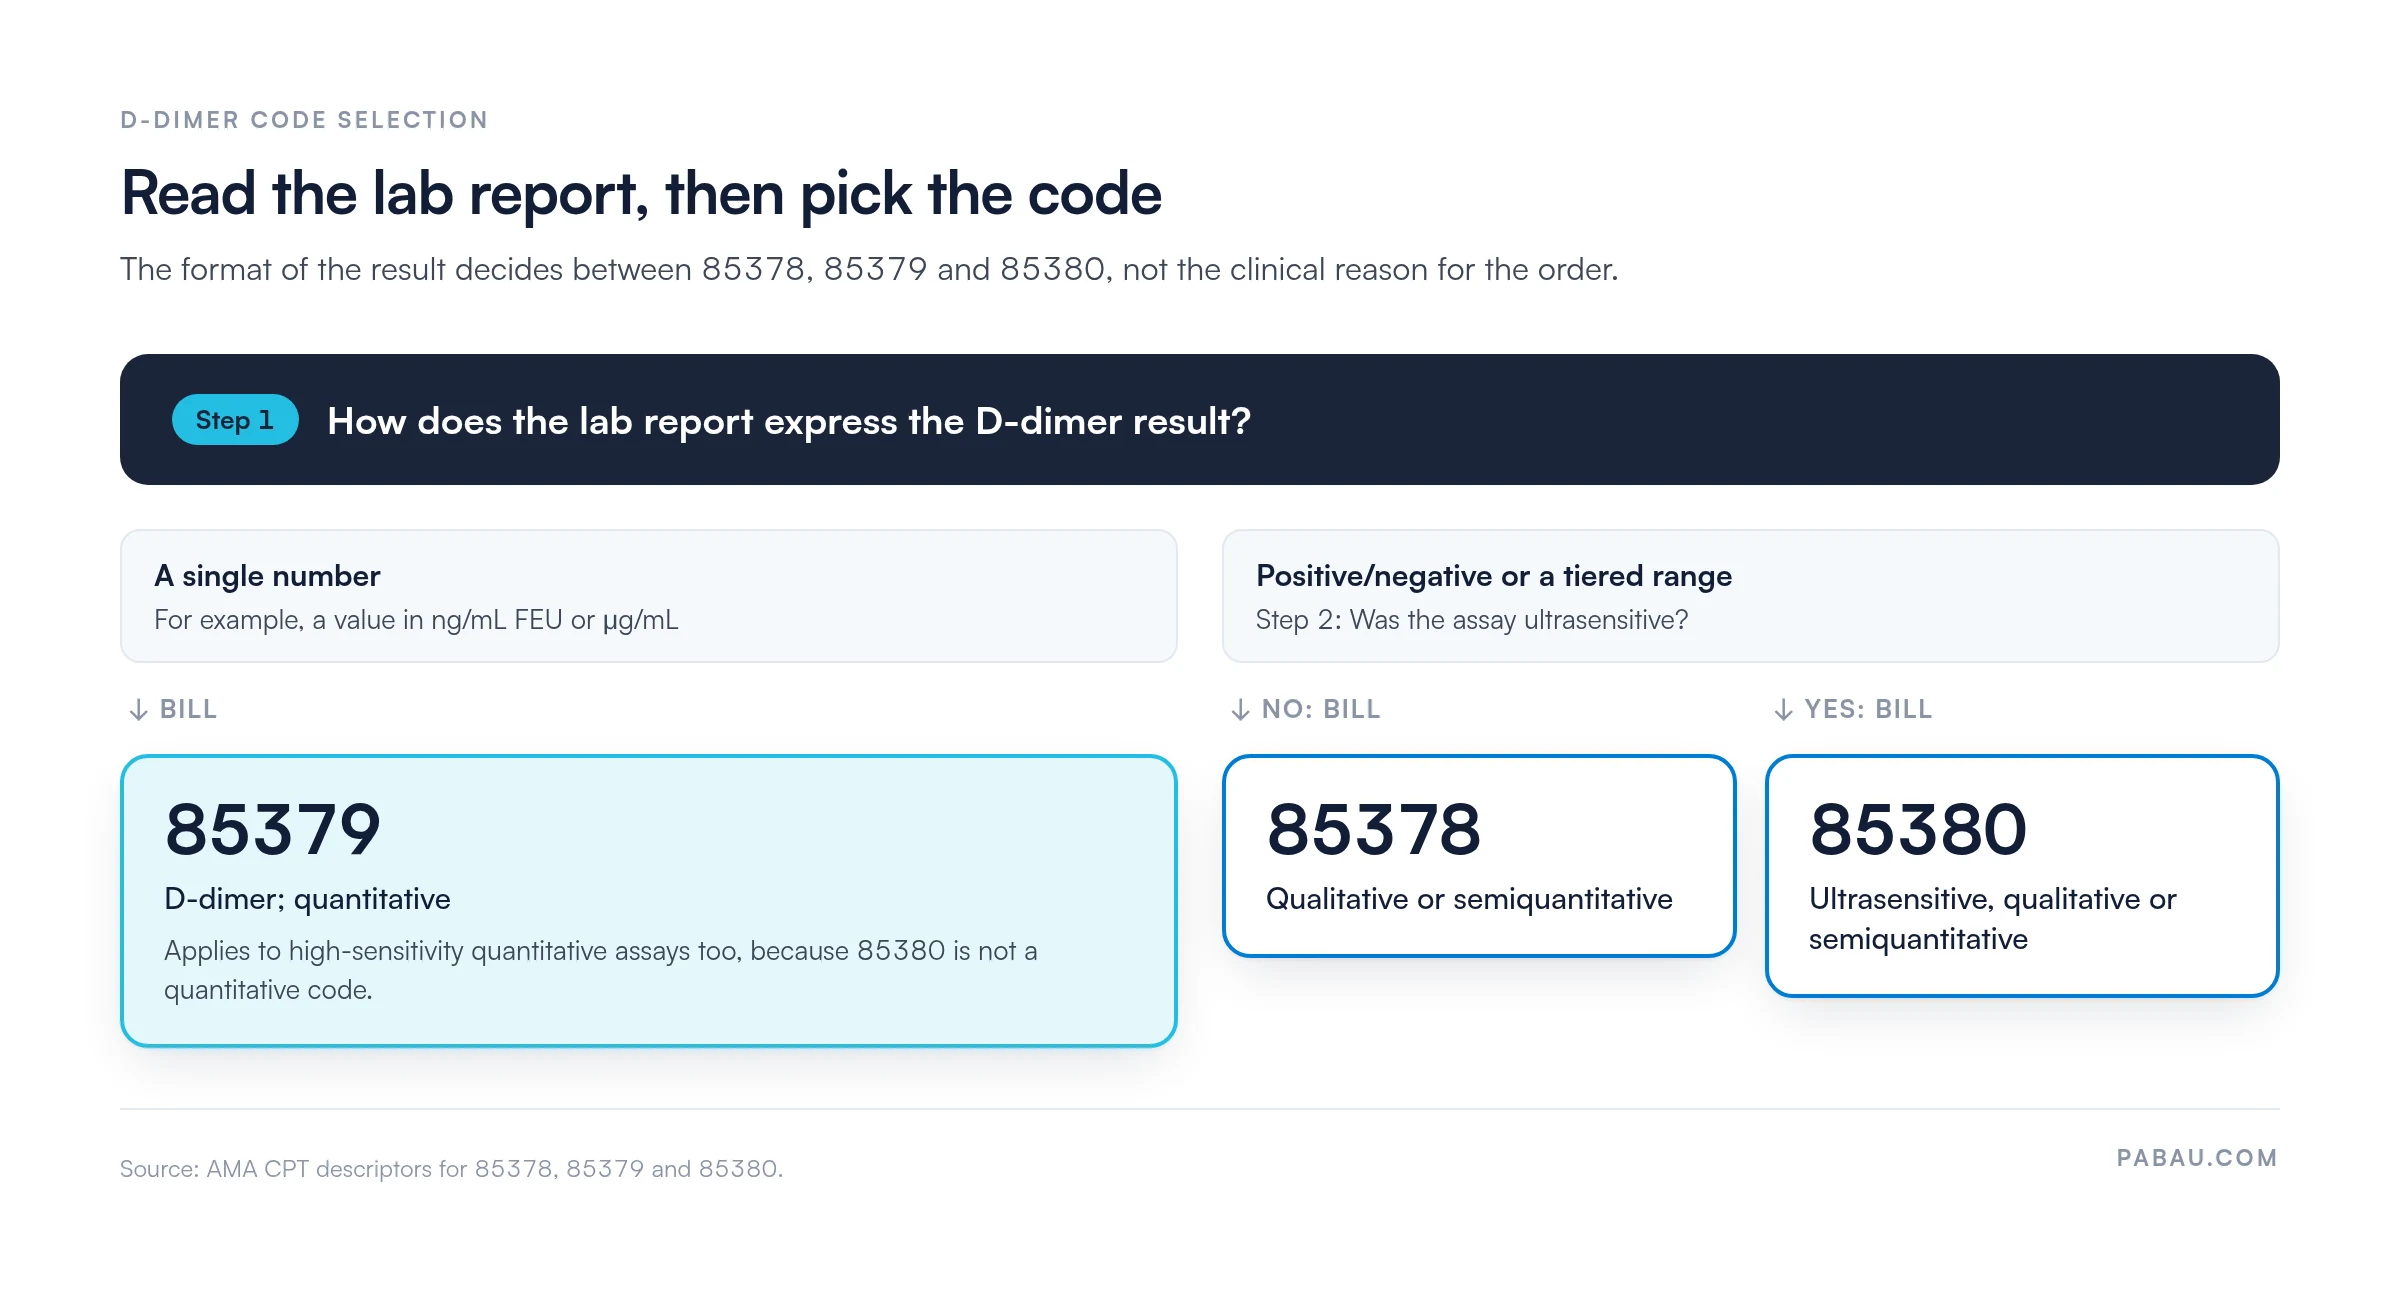The image size is (2400, 1290).
Task: Click the 'D-dimer; quantitative' descriptor
Action: tap(307, 899)
